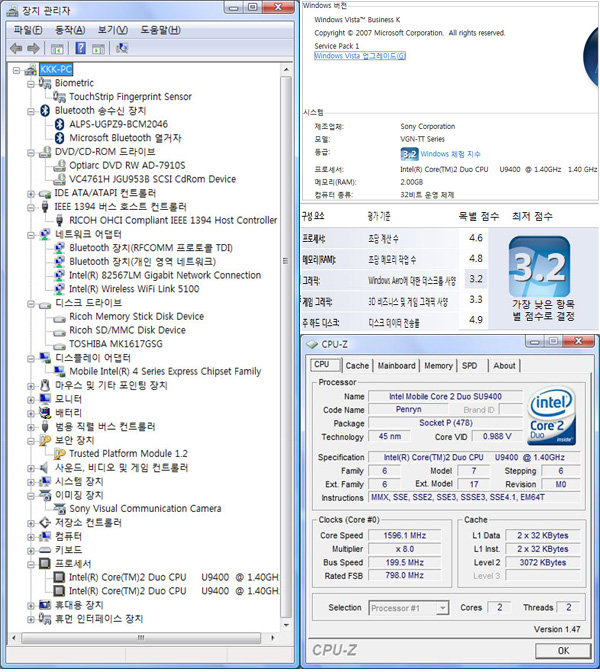Click camera icon of Sony Visual Communication Camera
600x672 pixels.
(60, 508)
